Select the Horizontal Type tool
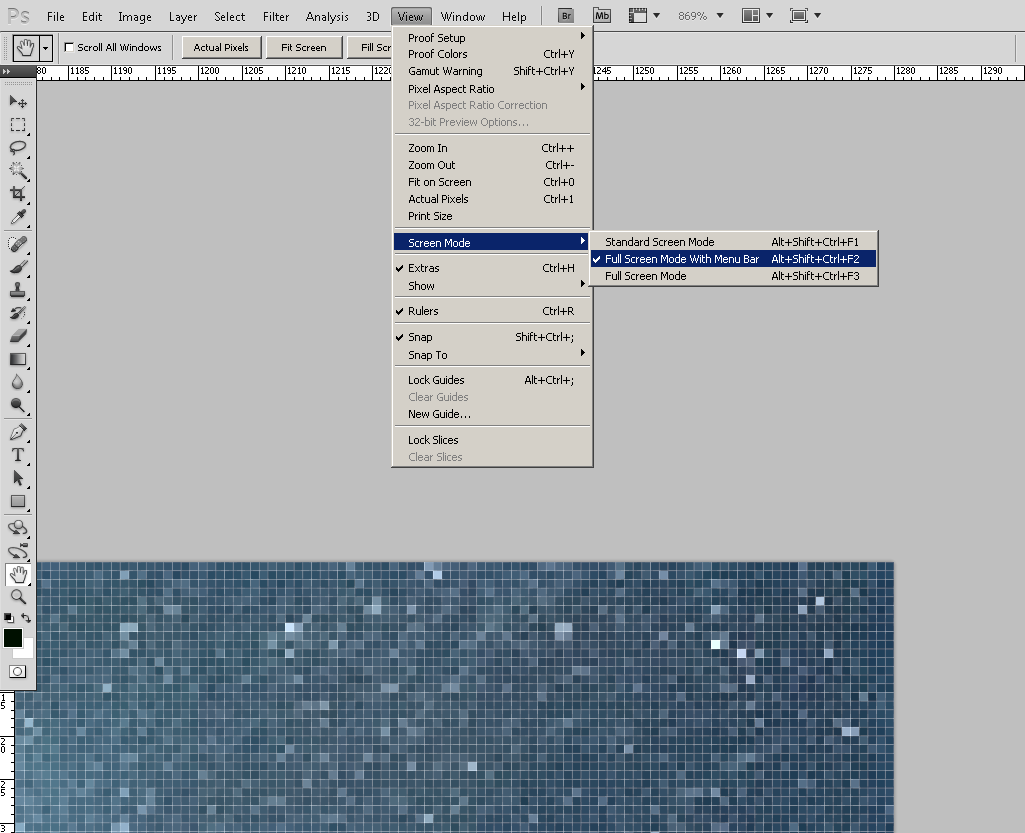This screenshot has width=1025, height=833. 18,455
